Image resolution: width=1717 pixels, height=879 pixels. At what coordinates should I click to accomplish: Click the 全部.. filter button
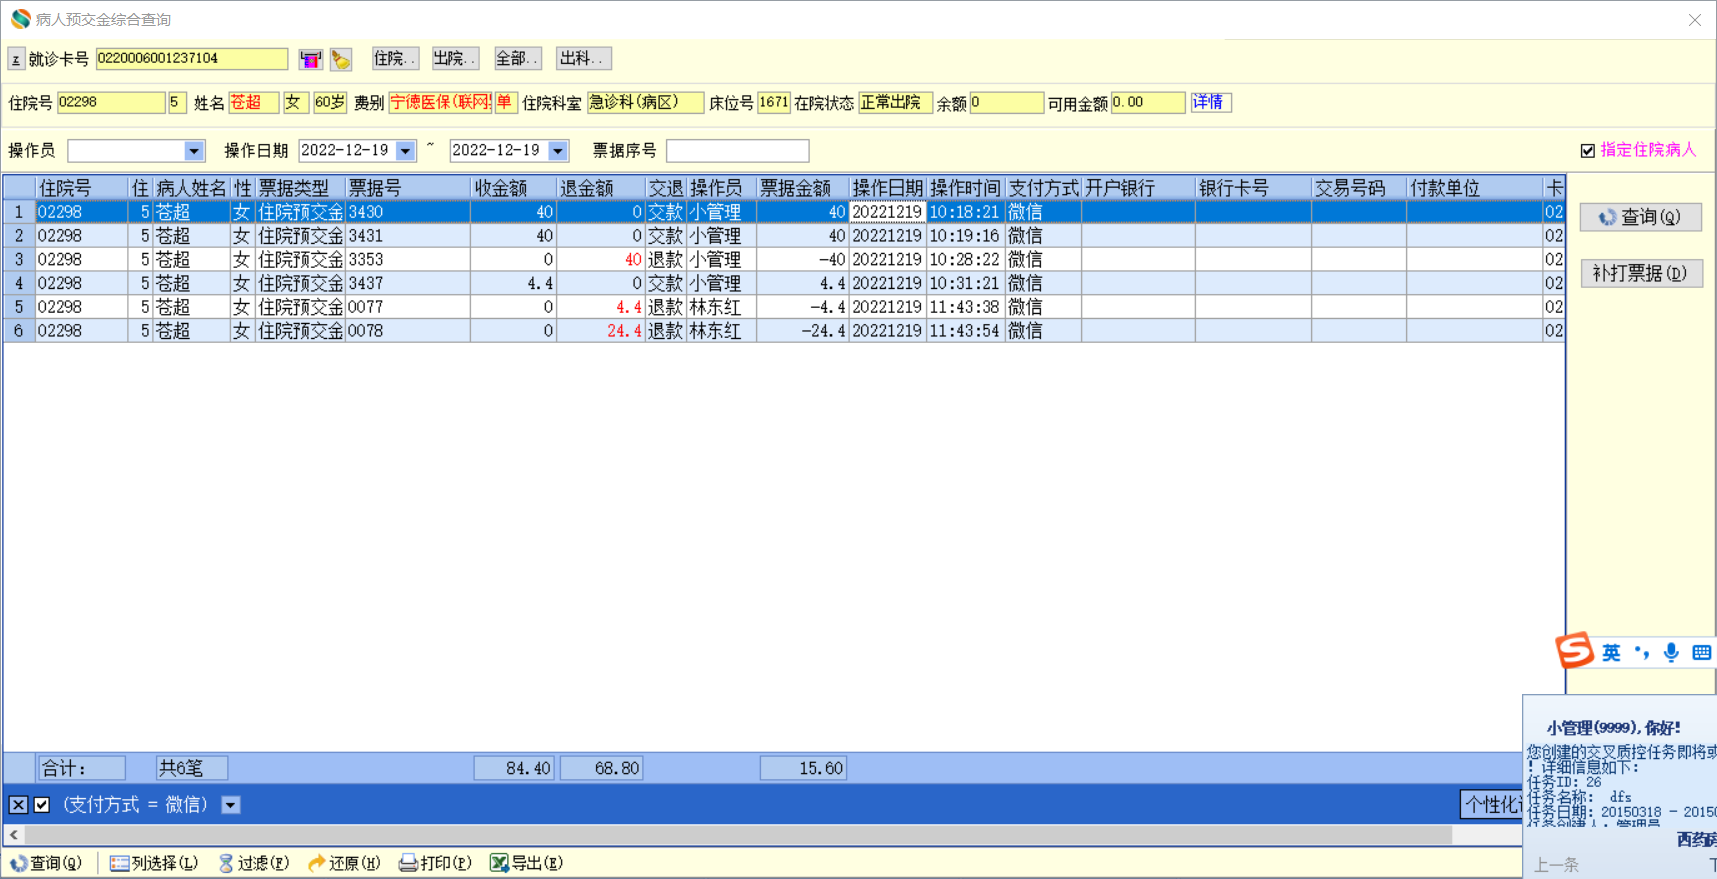pos(517,59)
